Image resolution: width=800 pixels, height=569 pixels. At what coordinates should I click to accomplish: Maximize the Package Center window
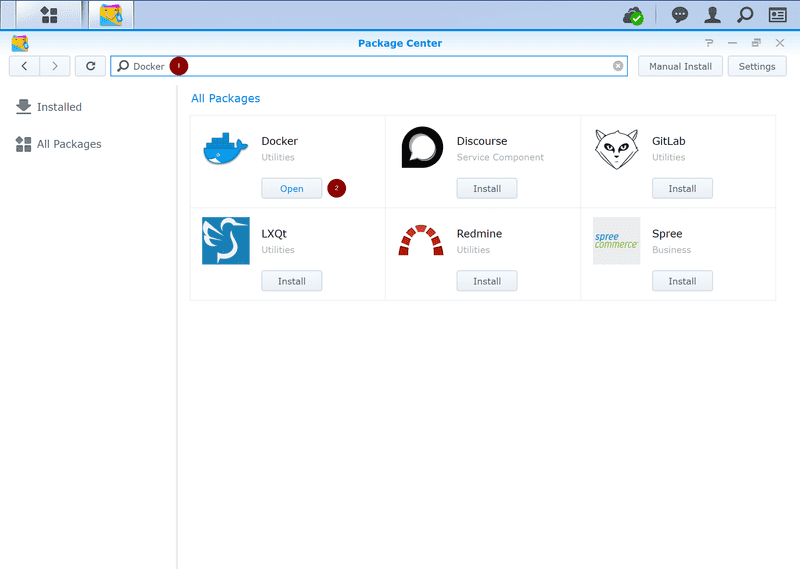756,43
